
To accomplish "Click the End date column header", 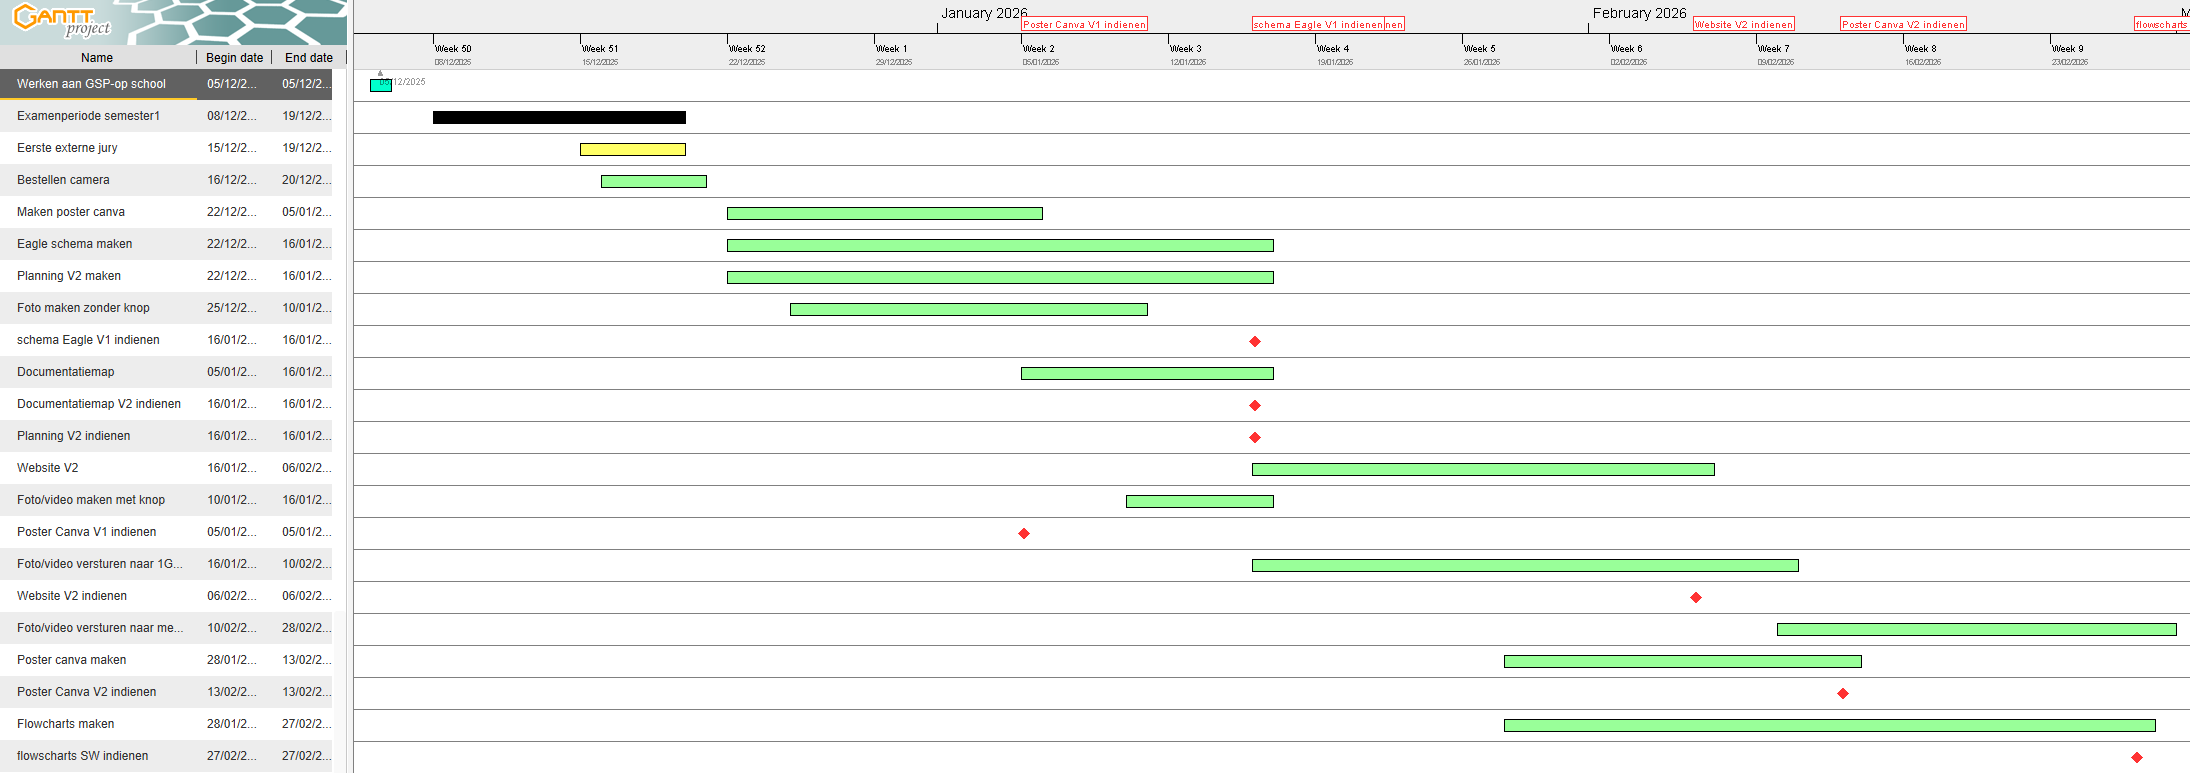I will click(308, 58).
